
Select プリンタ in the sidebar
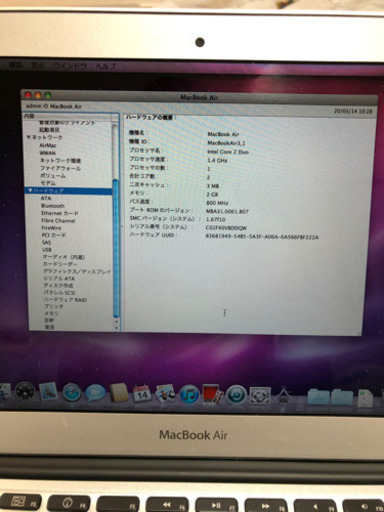[x=54, y=306]
